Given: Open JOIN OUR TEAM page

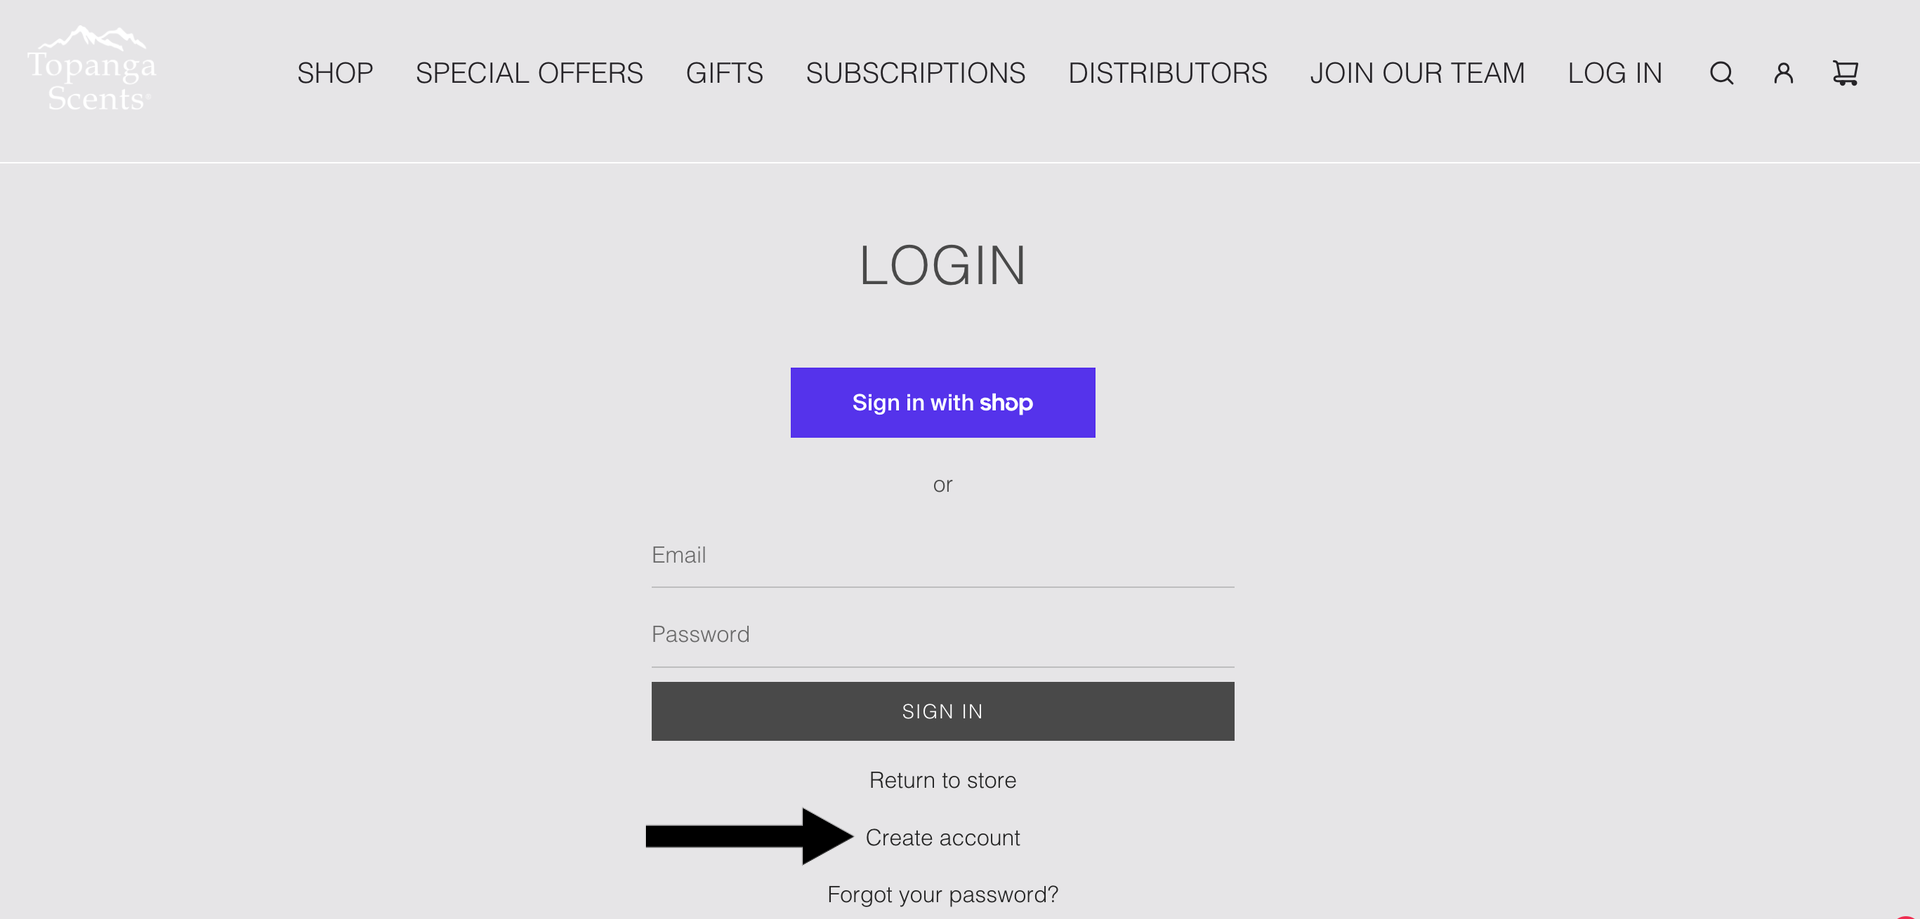Looking at the screenshot, I should coord(1417,73).
